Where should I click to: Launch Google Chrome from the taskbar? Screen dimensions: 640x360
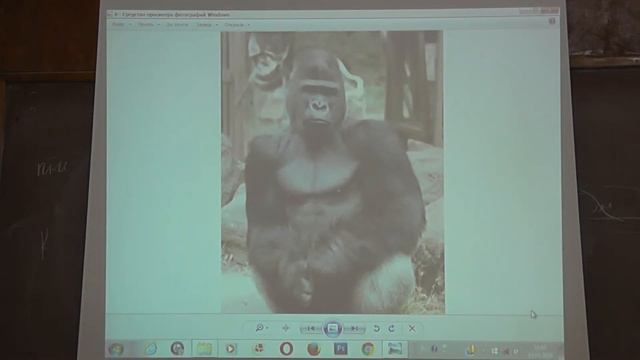368,349
